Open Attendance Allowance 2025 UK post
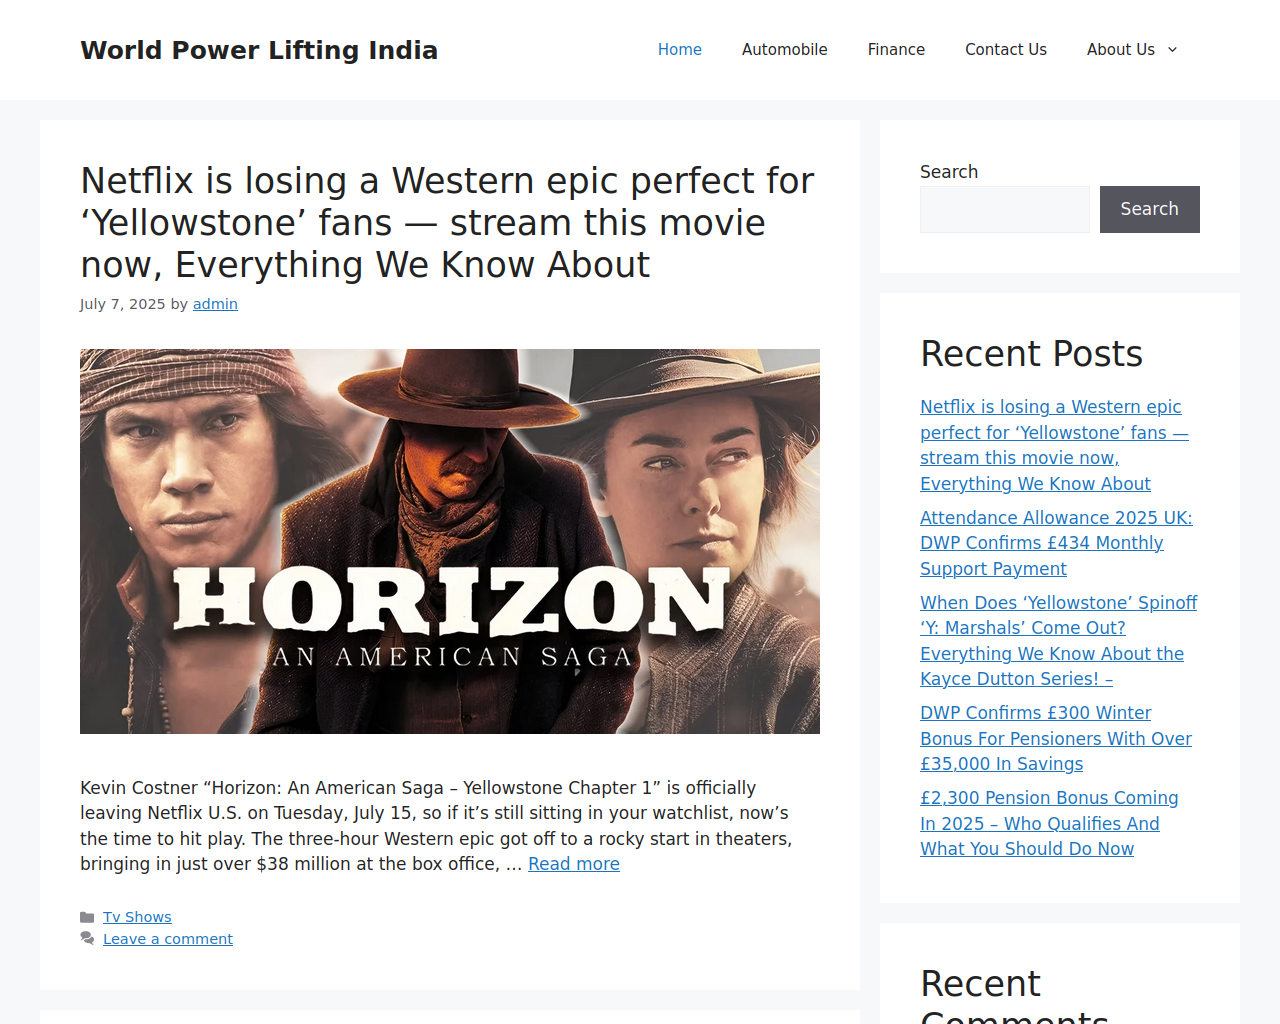The height and width of the screenshot is (1024, 1280). coord(1056,543)
